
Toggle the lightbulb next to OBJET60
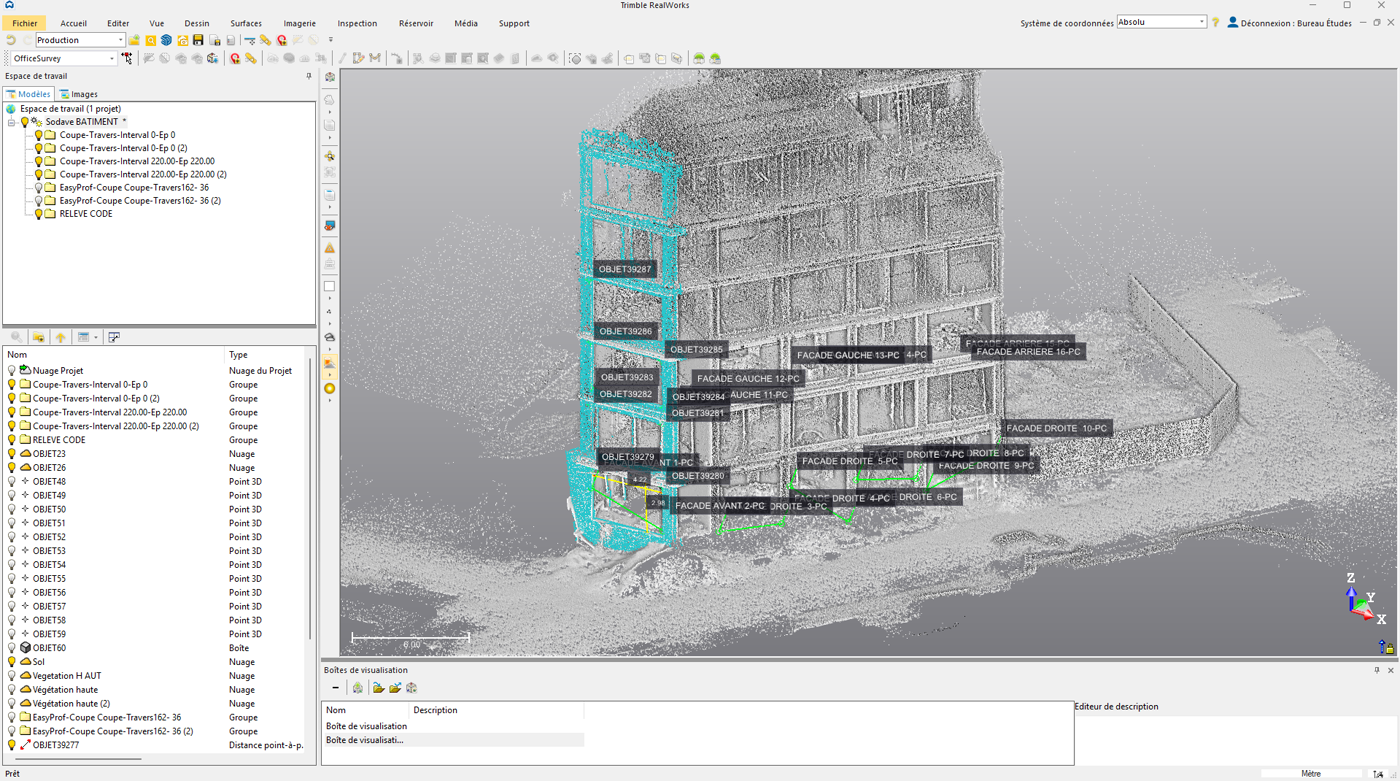click(x=10, y=648)
